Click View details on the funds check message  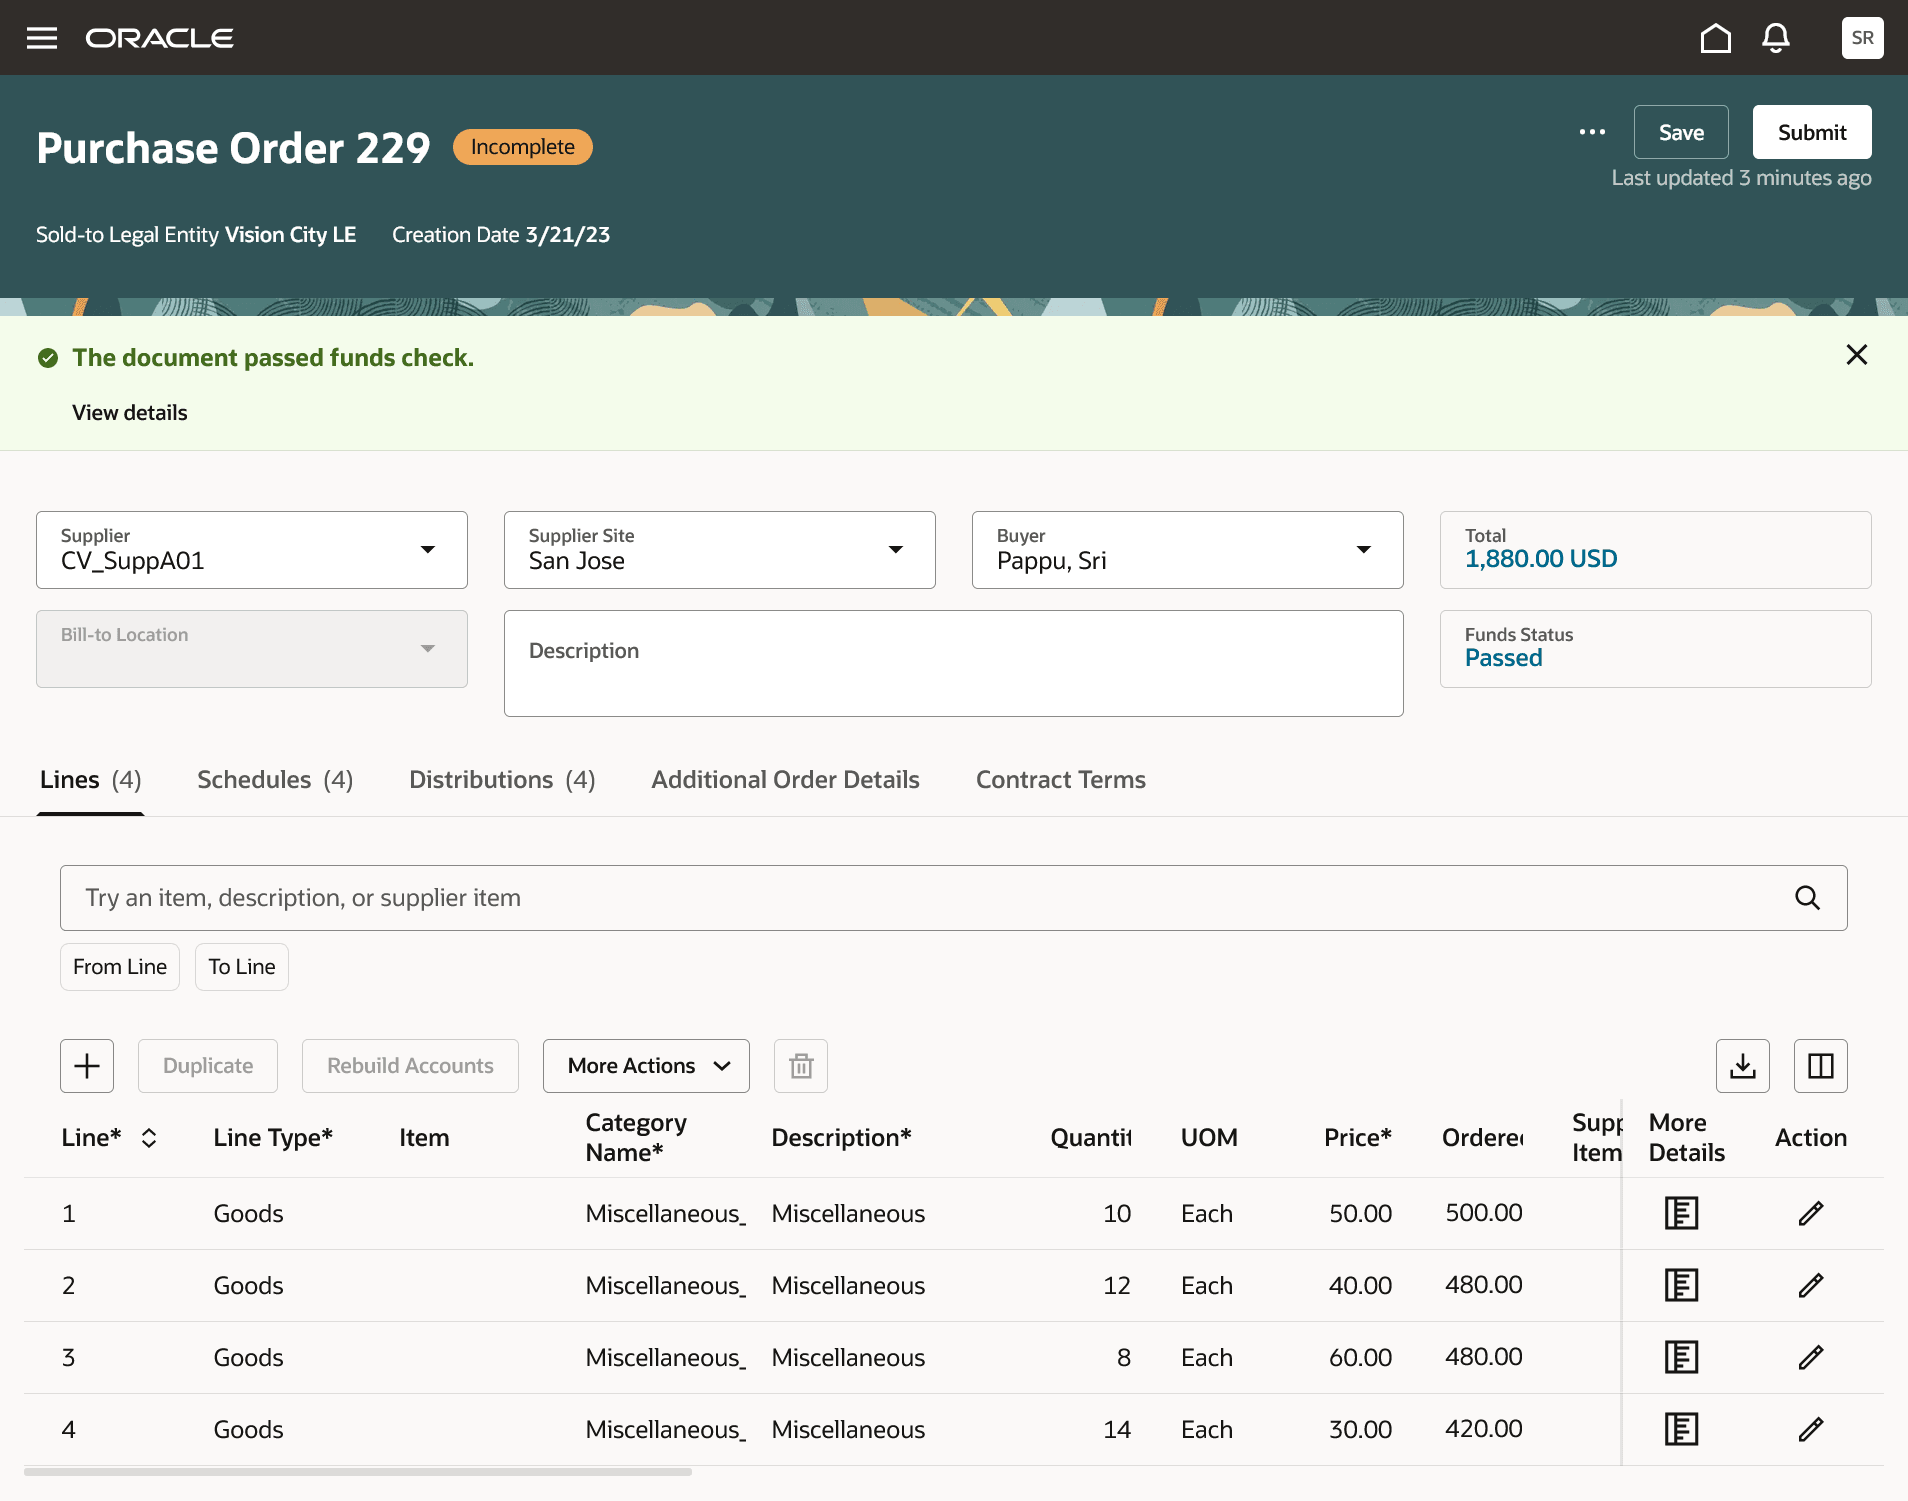[129, 411]
